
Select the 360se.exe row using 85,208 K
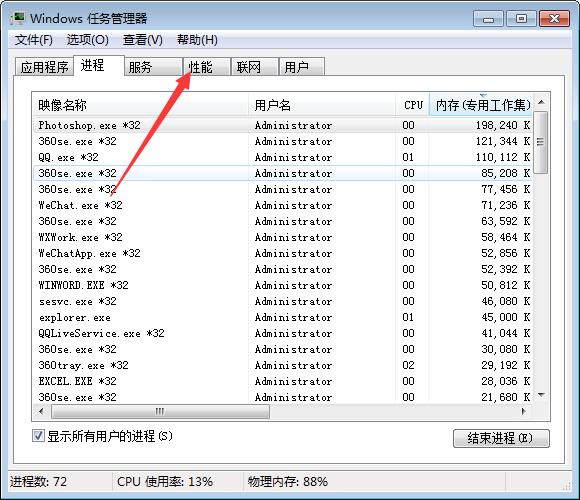283,173
